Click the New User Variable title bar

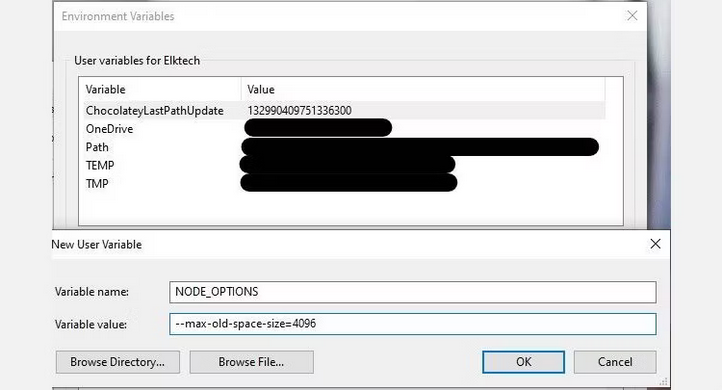coord(345,244)
